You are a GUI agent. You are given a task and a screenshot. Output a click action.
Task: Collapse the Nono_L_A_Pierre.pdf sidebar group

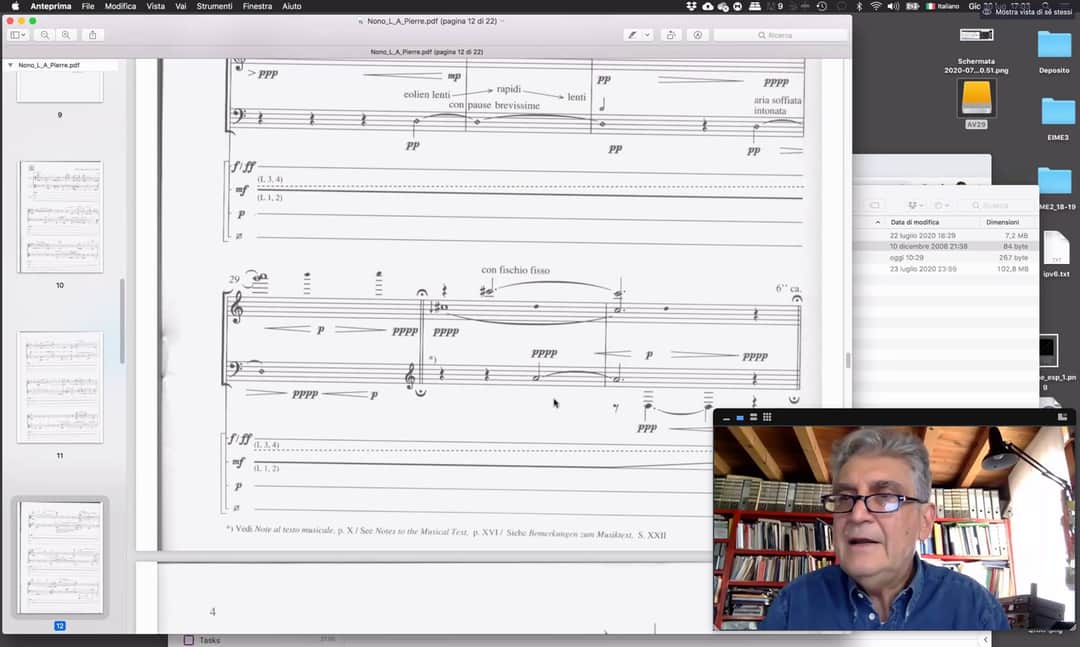point(10,65)
